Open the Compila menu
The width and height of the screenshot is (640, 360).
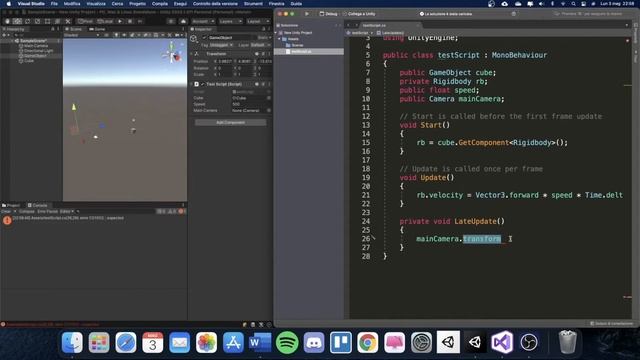click(160, 4)
